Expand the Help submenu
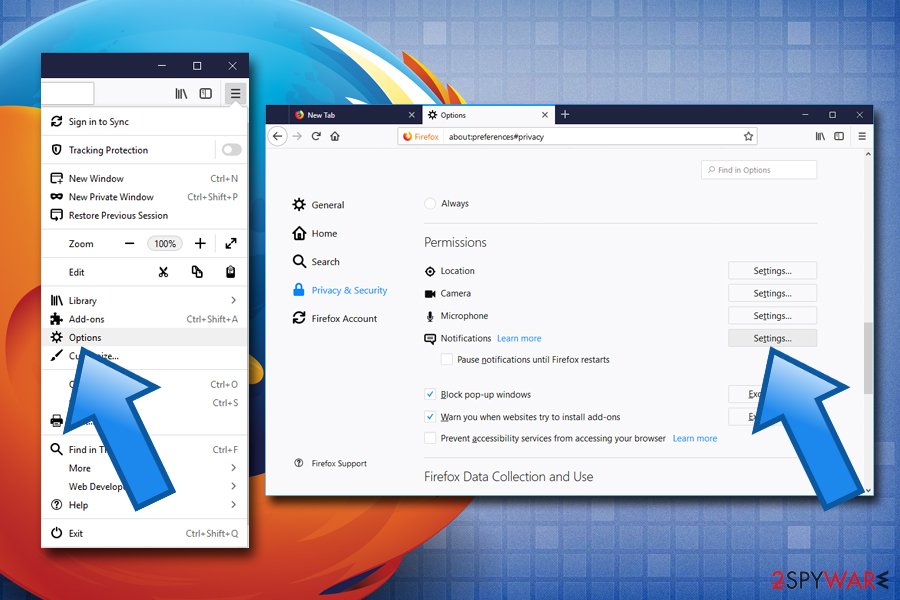This screenshot has height=600, width=900. (x=145, y=505)
